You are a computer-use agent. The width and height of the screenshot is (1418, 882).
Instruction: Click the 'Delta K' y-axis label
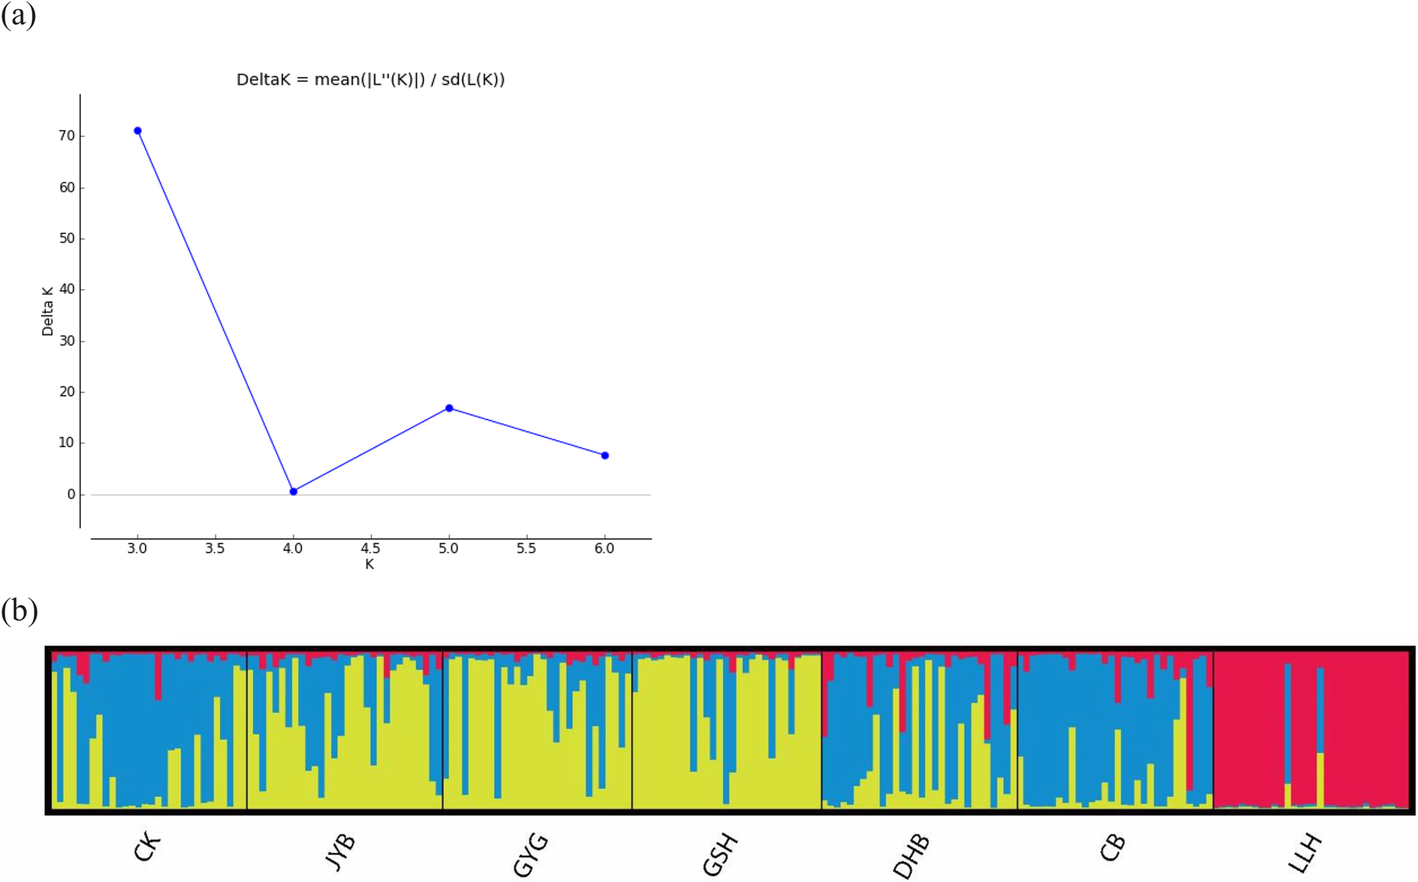click(47, 311)
